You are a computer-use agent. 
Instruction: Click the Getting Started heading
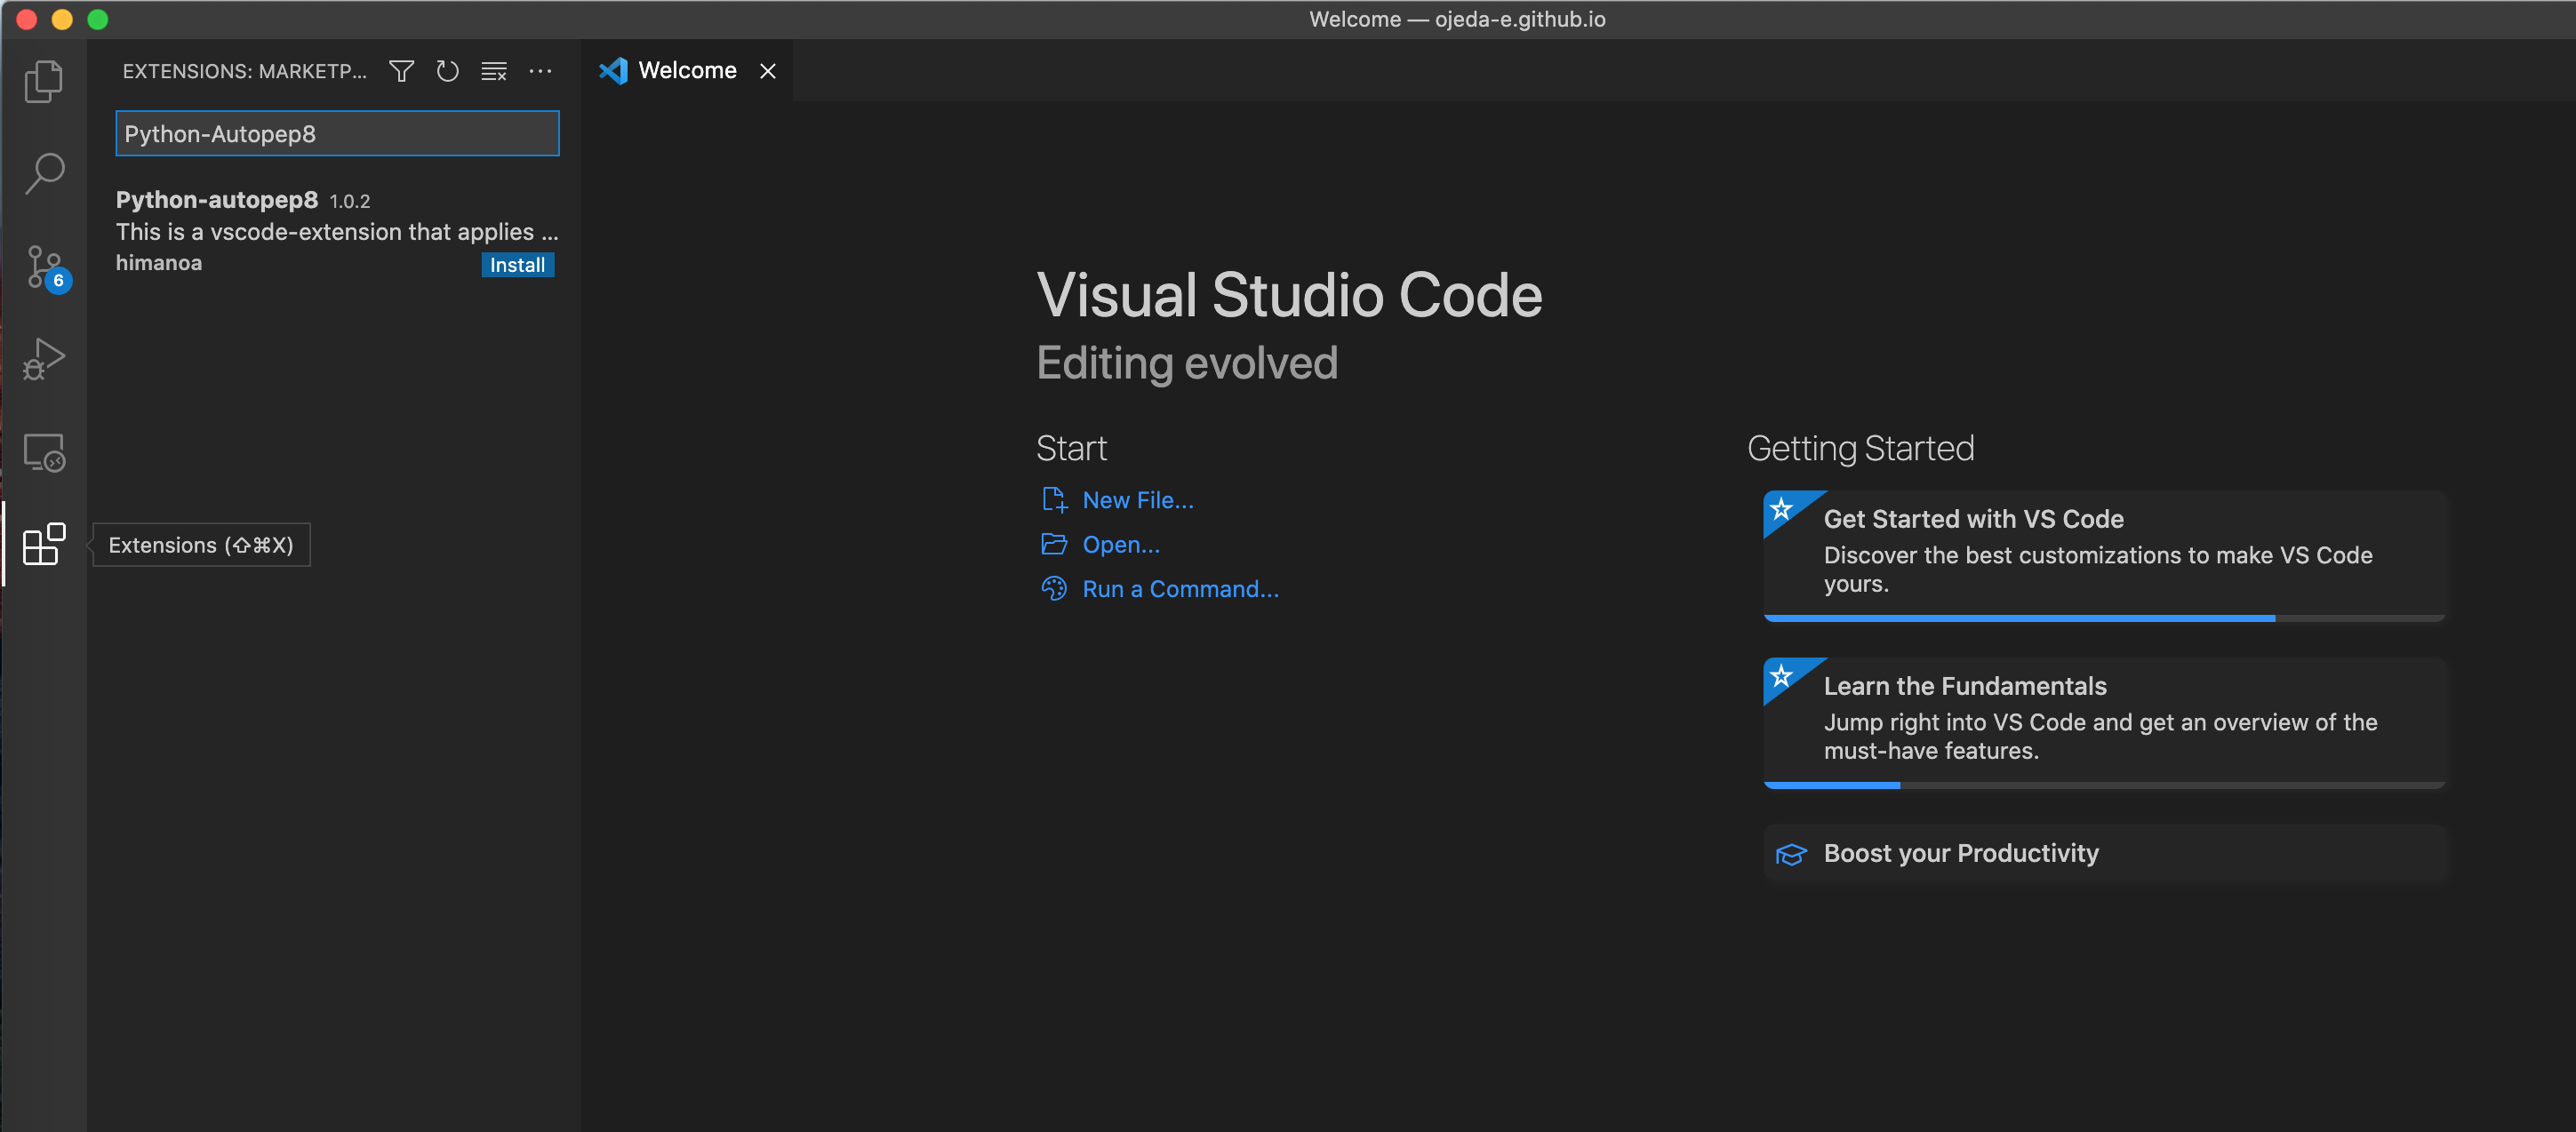point(1860,448)
